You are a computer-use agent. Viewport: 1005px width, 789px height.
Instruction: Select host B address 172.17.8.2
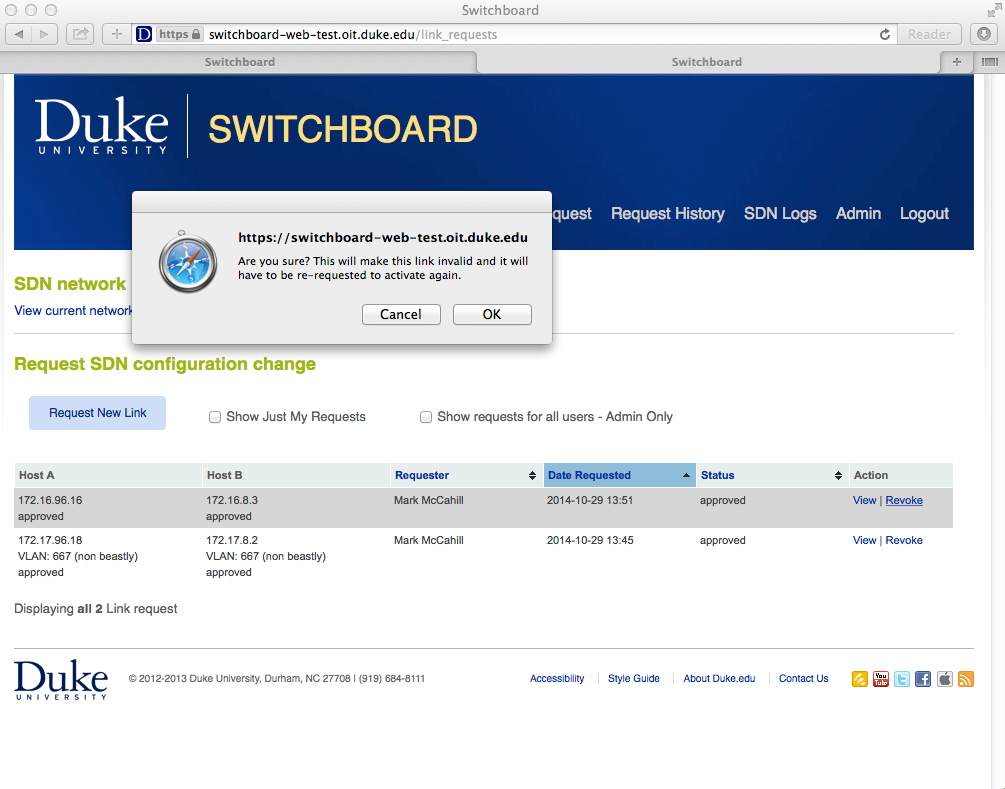coord(232,540)
